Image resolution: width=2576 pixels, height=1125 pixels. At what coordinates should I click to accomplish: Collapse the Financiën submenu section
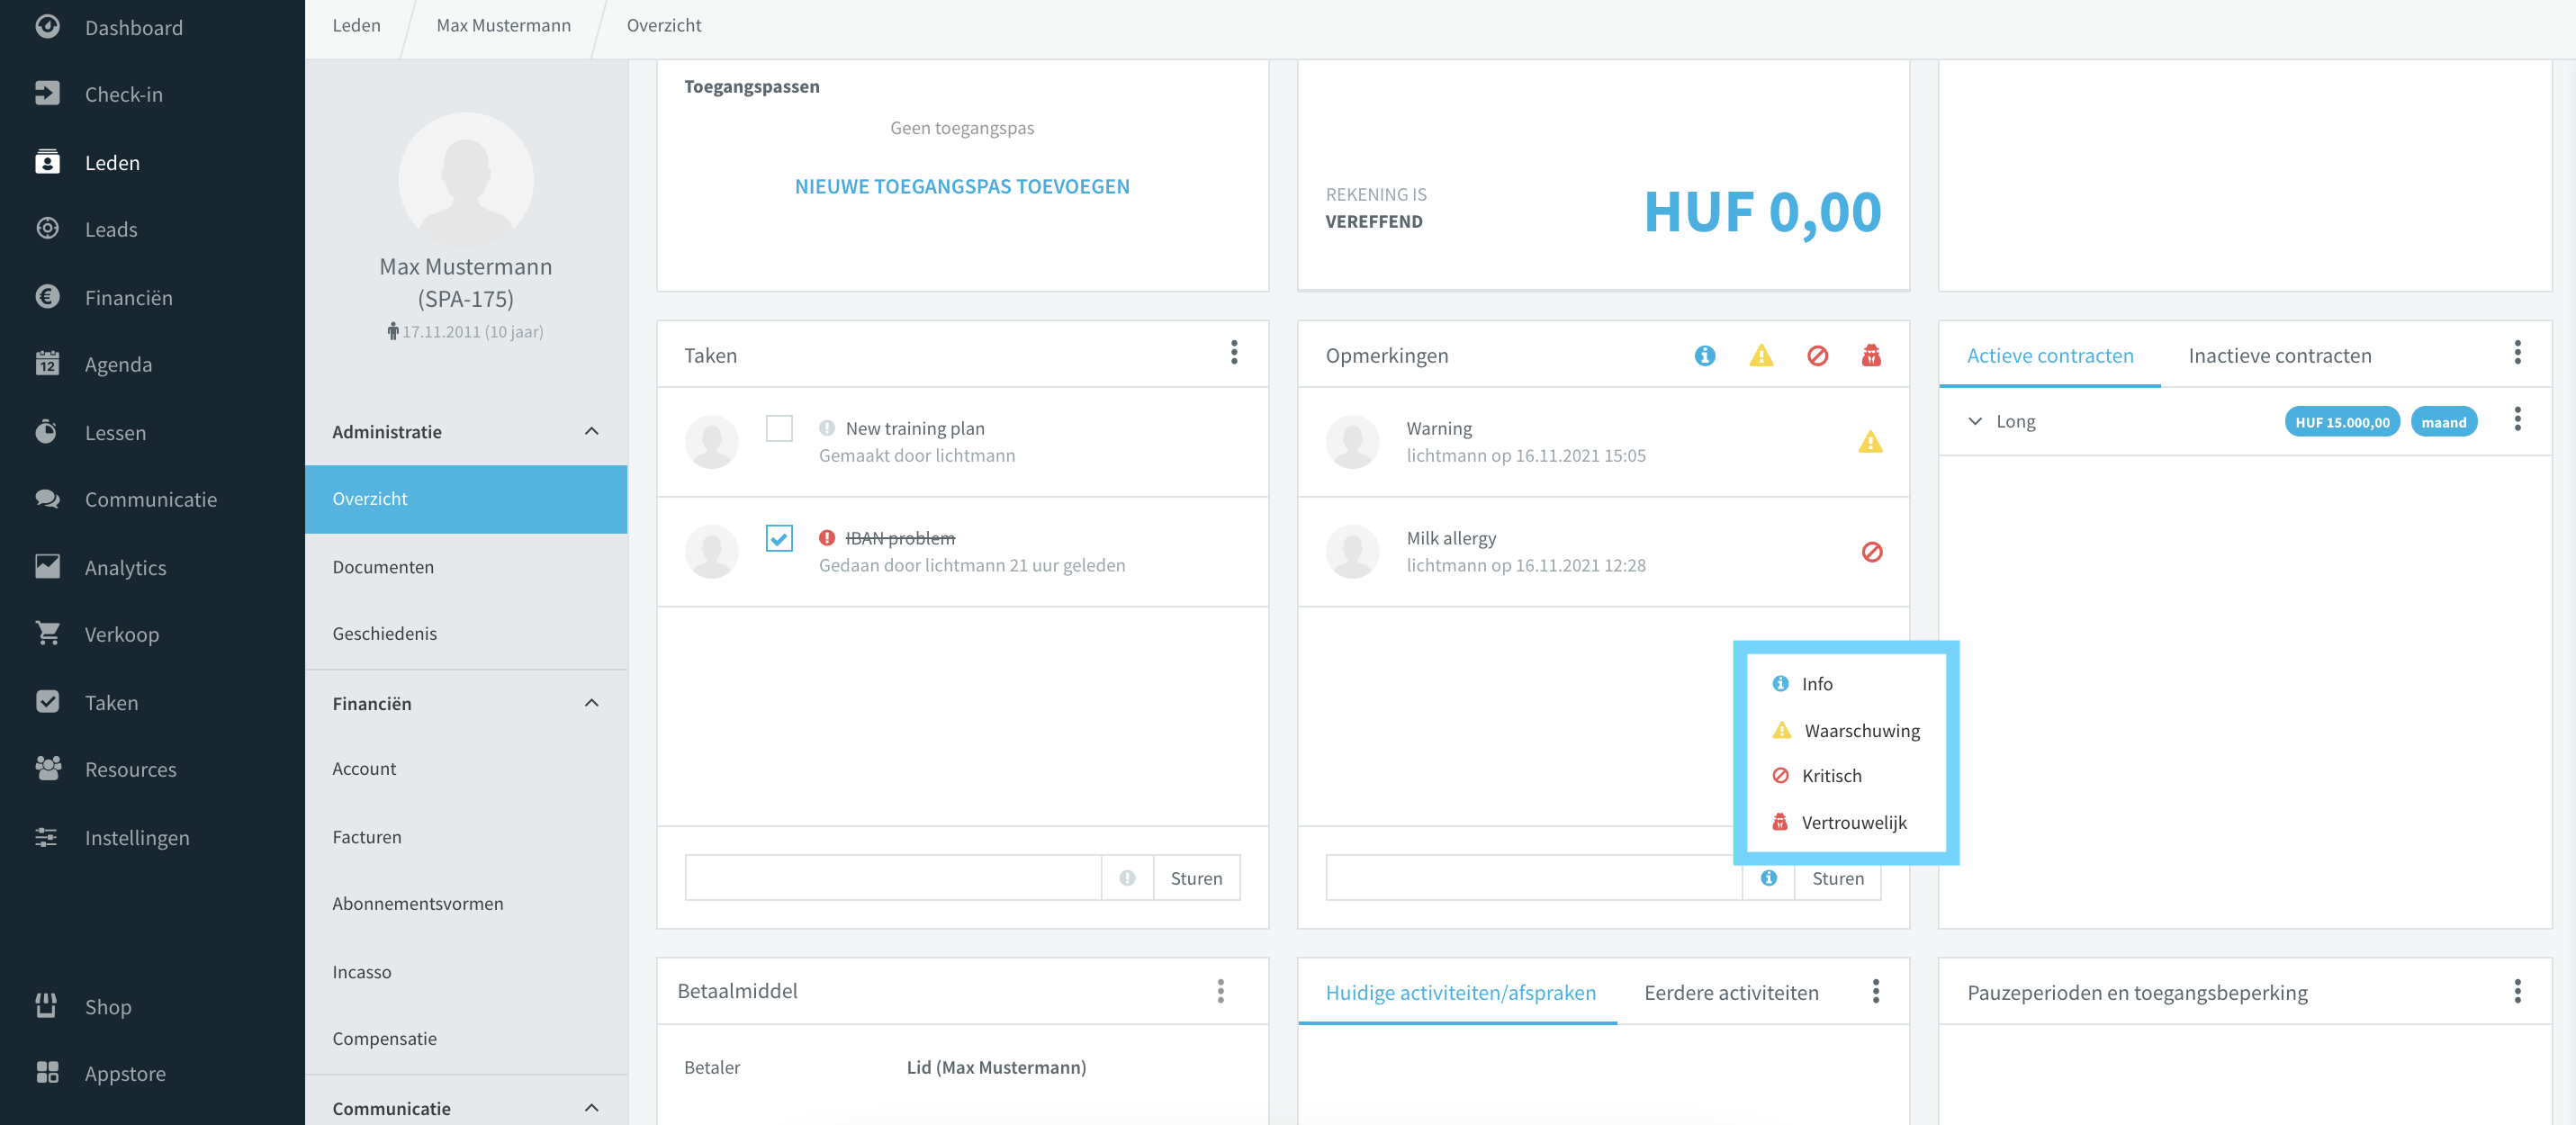[591, 703]
